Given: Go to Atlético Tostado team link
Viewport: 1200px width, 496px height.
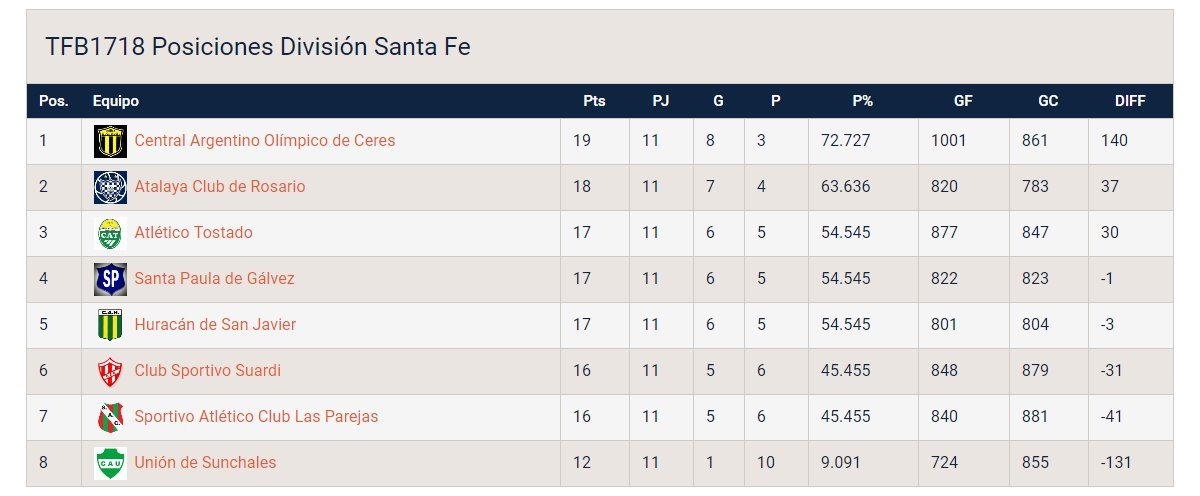Looking at the screenshot, I should pyautogui.click(x=193, y=233).
